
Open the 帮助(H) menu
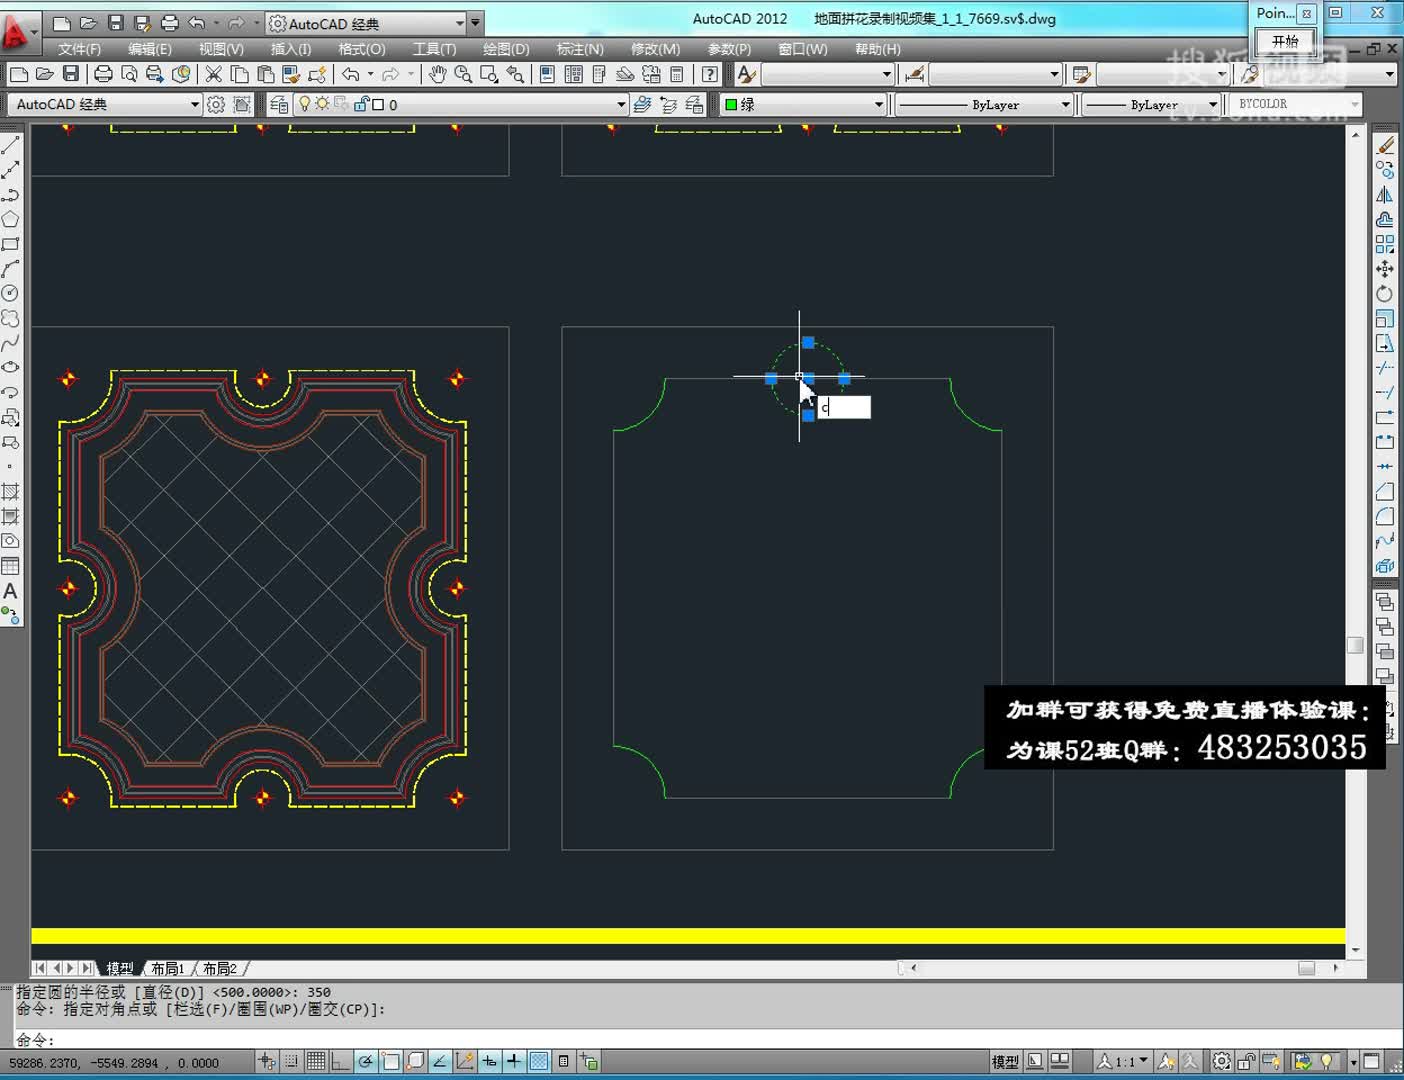pos(878,49)
